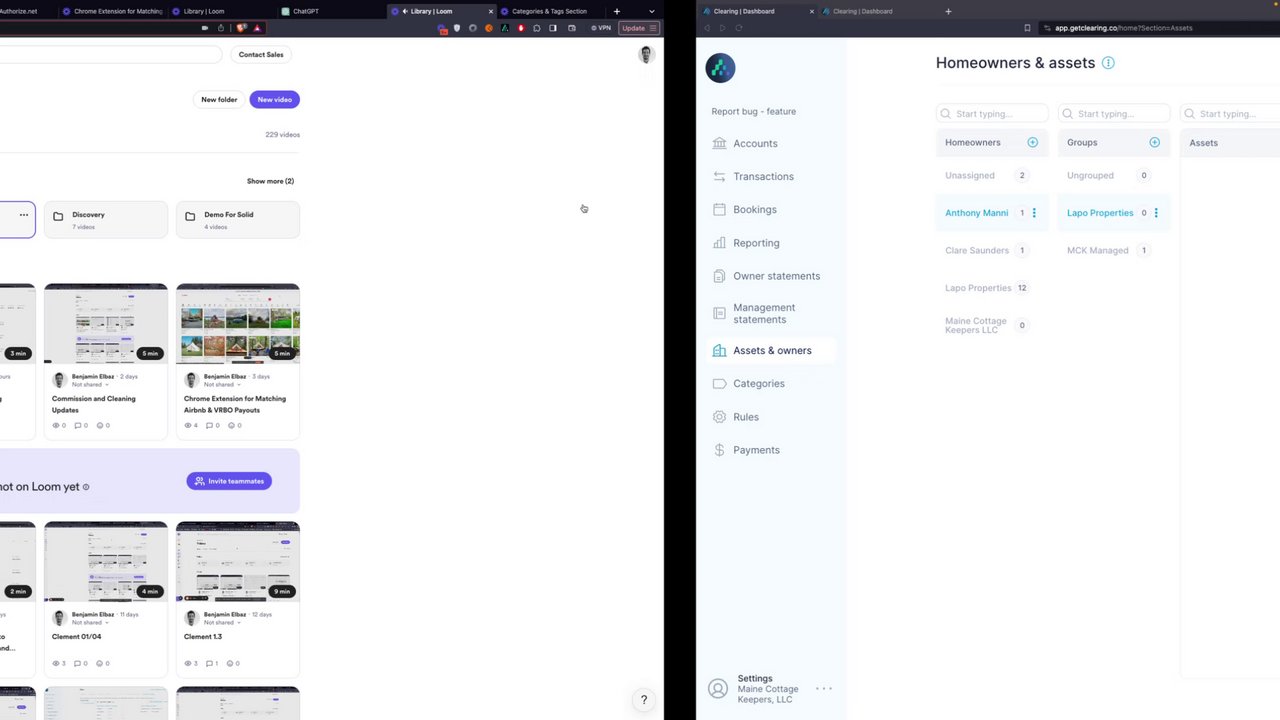Toggle the VPN button in Loom browser
1280x720 pixels.
(601, 28)
